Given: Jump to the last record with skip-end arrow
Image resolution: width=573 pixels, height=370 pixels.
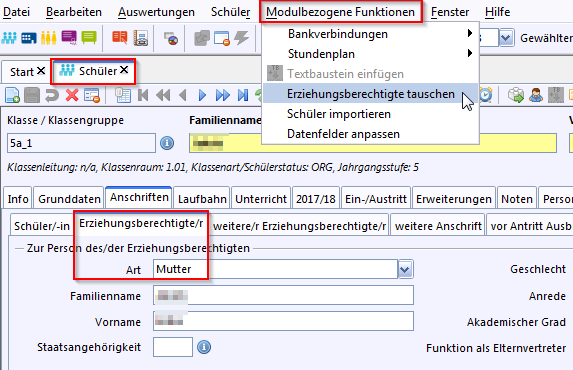Looking at the screenshot, I should click(243, 95).
